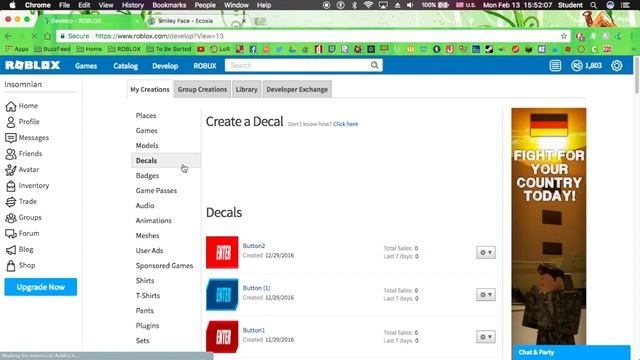Open Messages in the left sidebar

click(27, 138)
